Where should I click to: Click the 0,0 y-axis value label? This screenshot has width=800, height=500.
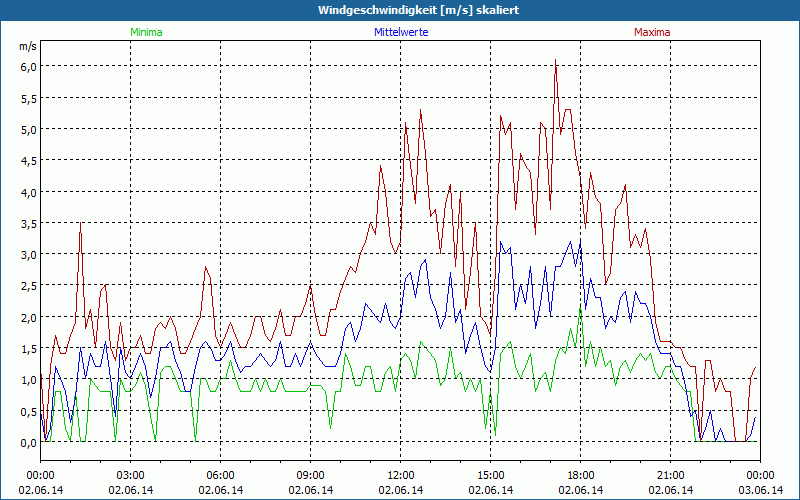click(x=28, y=443)
